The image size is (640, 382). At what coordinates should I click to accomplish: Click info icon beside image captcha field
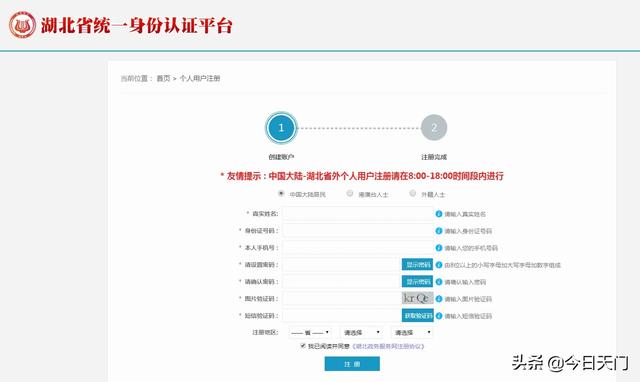439,299
